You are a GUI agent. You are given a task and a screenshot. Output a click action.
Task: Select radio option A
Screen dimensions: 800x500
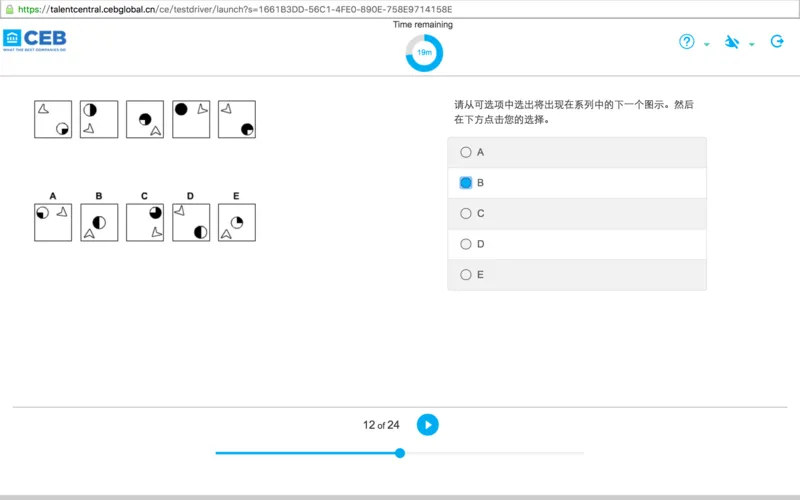pyautogui.click(x=465, y=152)
